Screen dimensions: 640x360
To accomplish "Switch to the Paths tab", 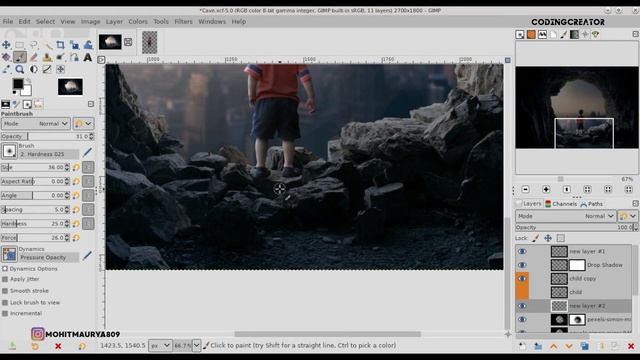I will click(x=591, y=204).
